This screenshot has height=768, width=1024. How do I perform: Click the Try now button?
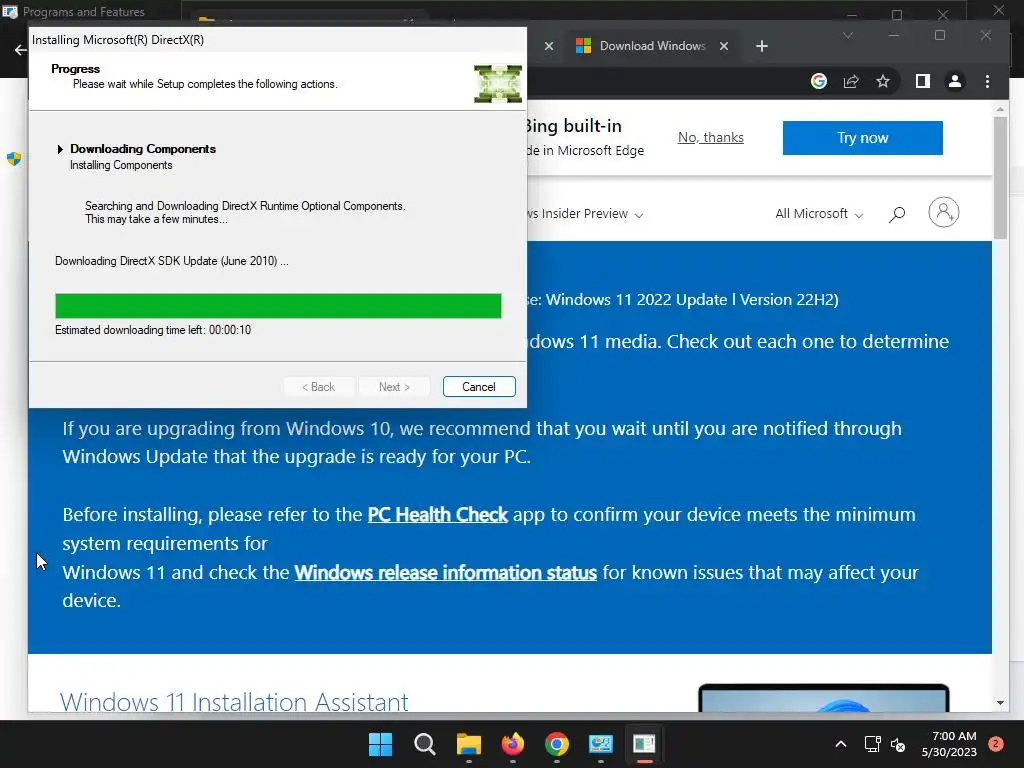(x=862, y=138)
